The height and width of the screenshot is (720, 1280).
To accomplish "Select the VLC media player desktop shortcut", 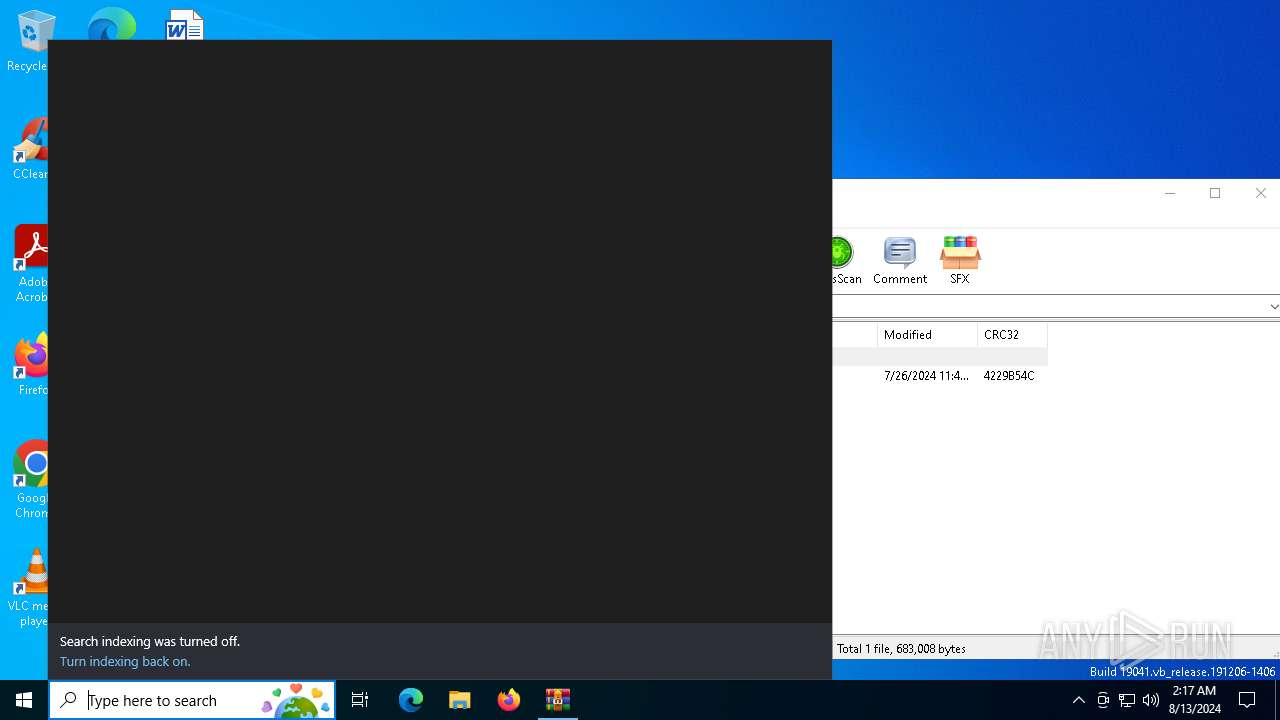I will point(30,588).
